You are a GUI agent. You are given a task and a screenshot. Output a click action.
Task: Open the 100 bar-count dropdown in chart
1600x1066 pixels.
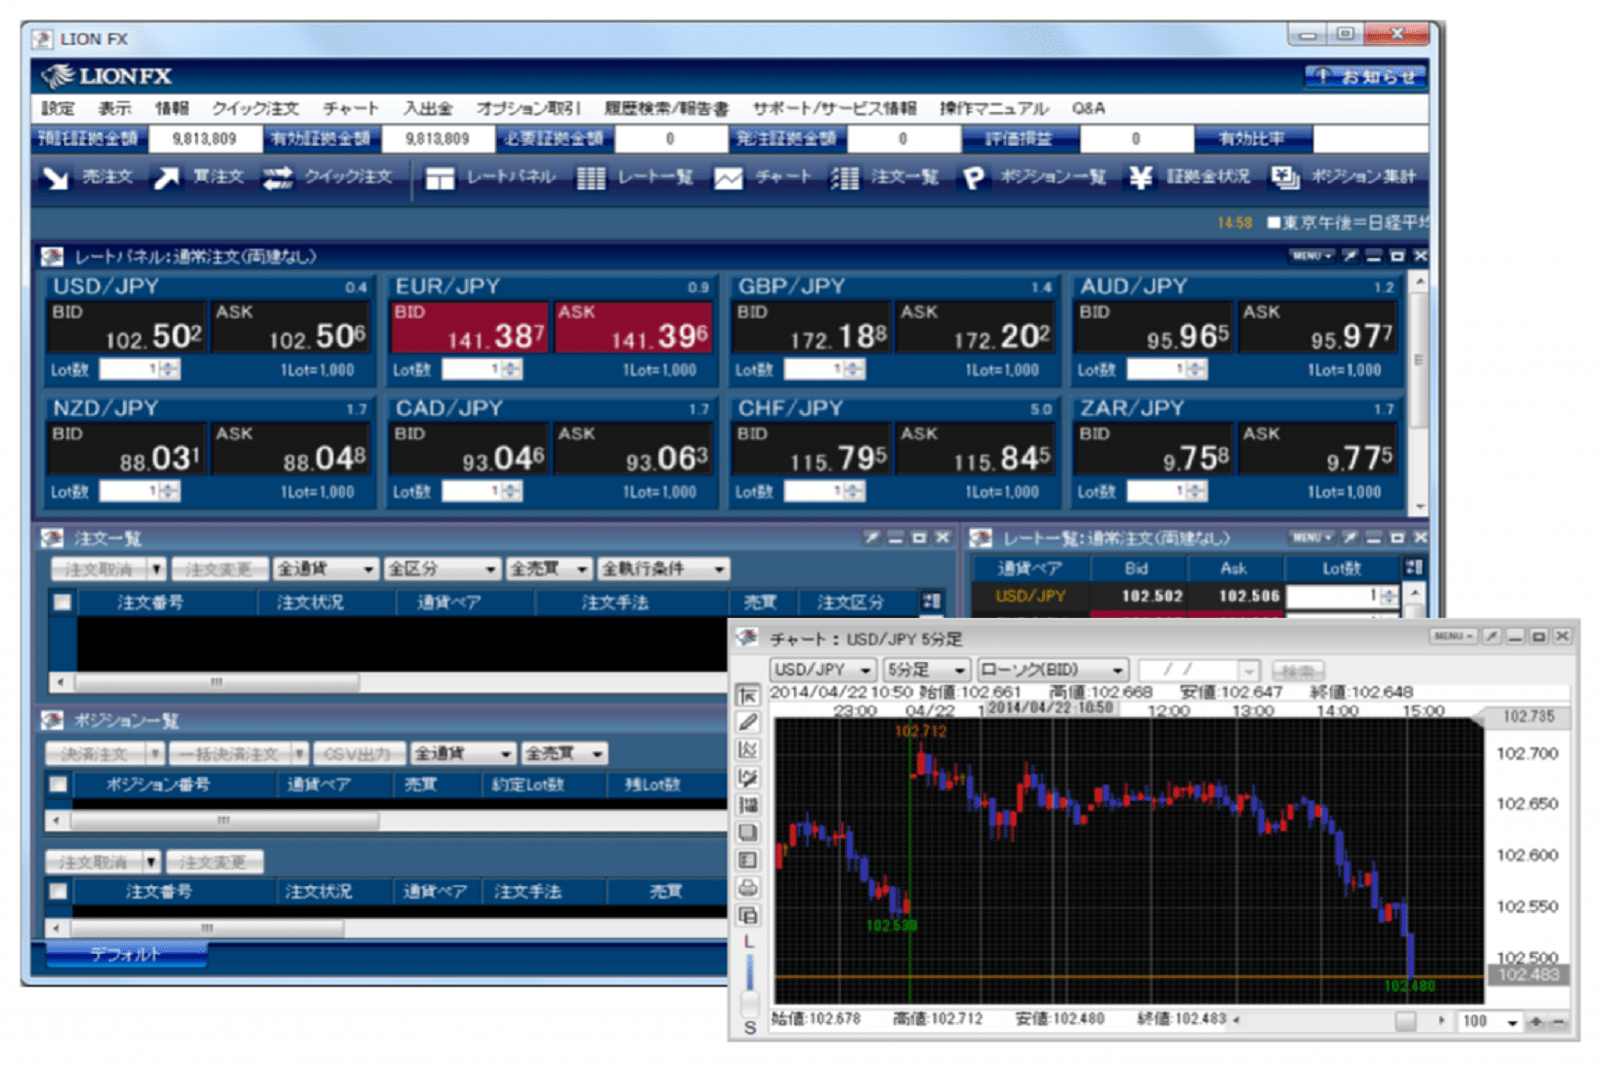[1490, 1021]
